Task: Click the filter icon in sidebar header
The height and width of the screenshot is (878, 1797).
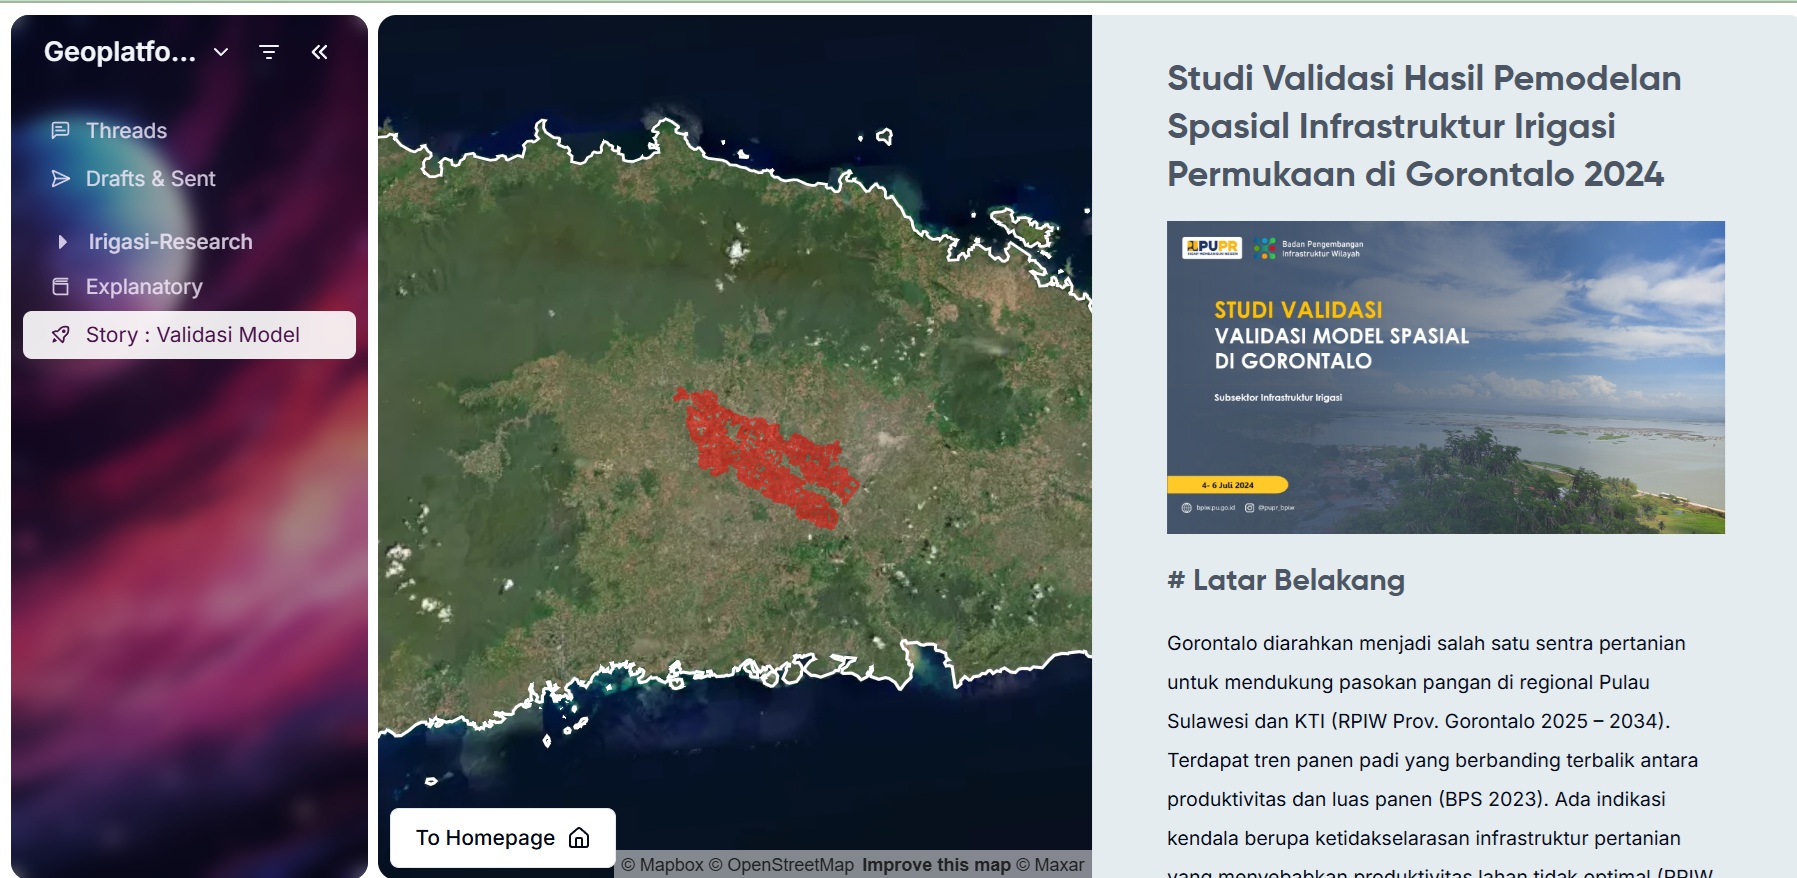Action: point(268,52)
